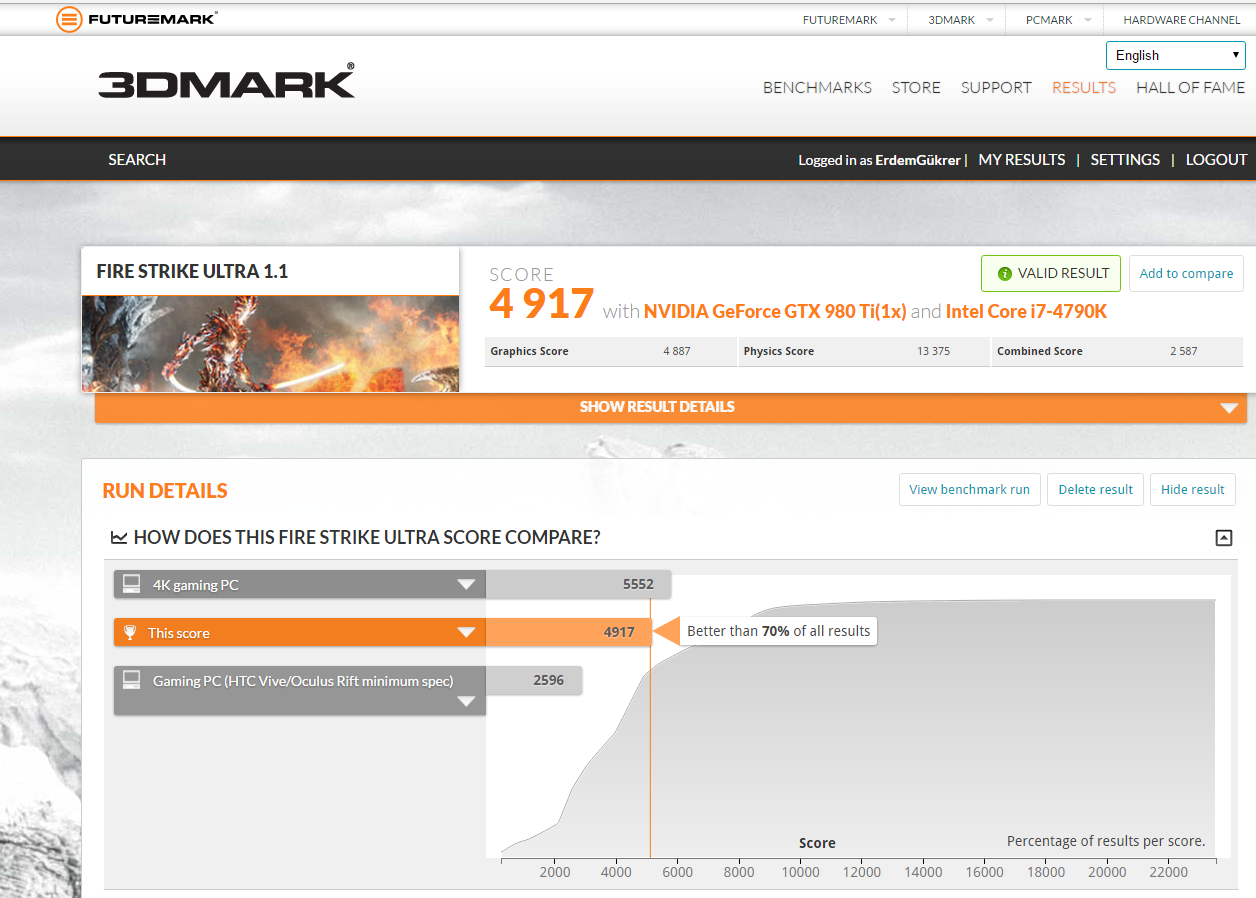The image size is (1256, 898).
Task: Click the 4917 orange score bar value
Action: click(619, 632)
